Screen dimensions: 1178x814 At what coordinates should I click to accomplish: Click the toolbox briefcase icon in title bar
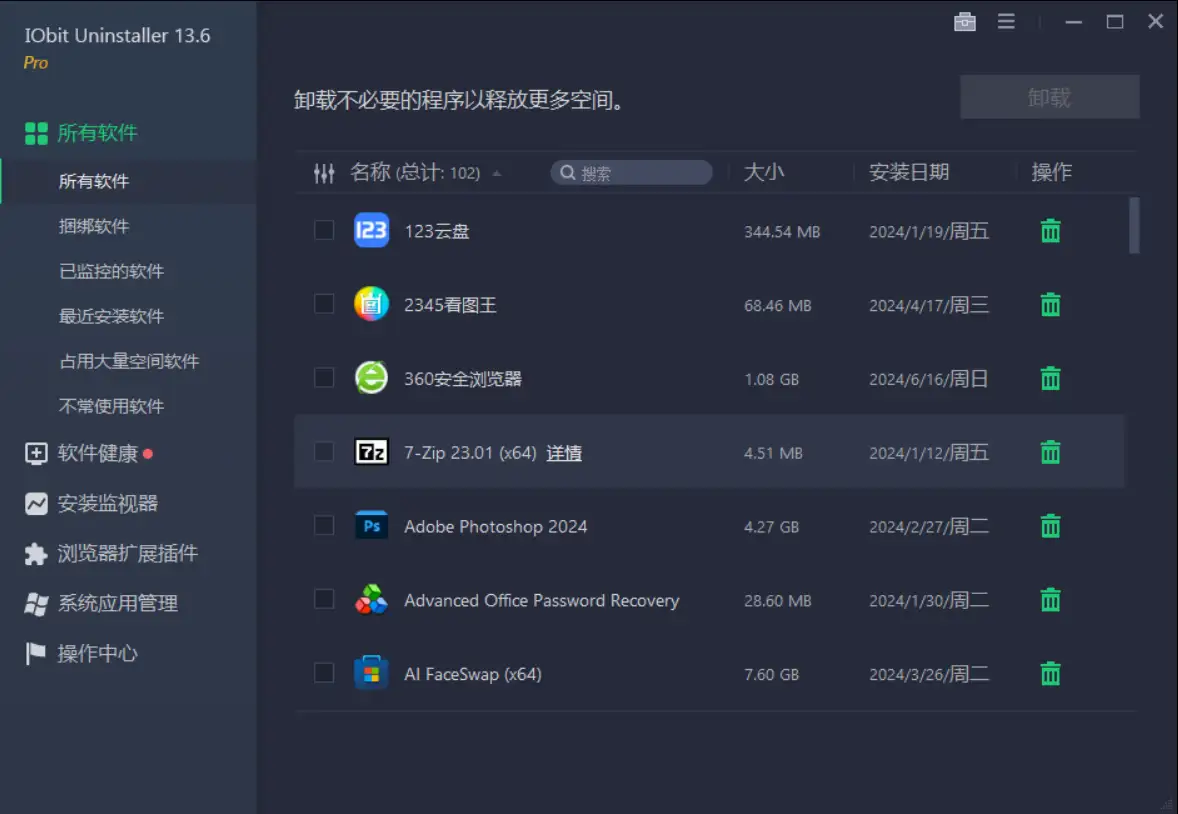964,22
